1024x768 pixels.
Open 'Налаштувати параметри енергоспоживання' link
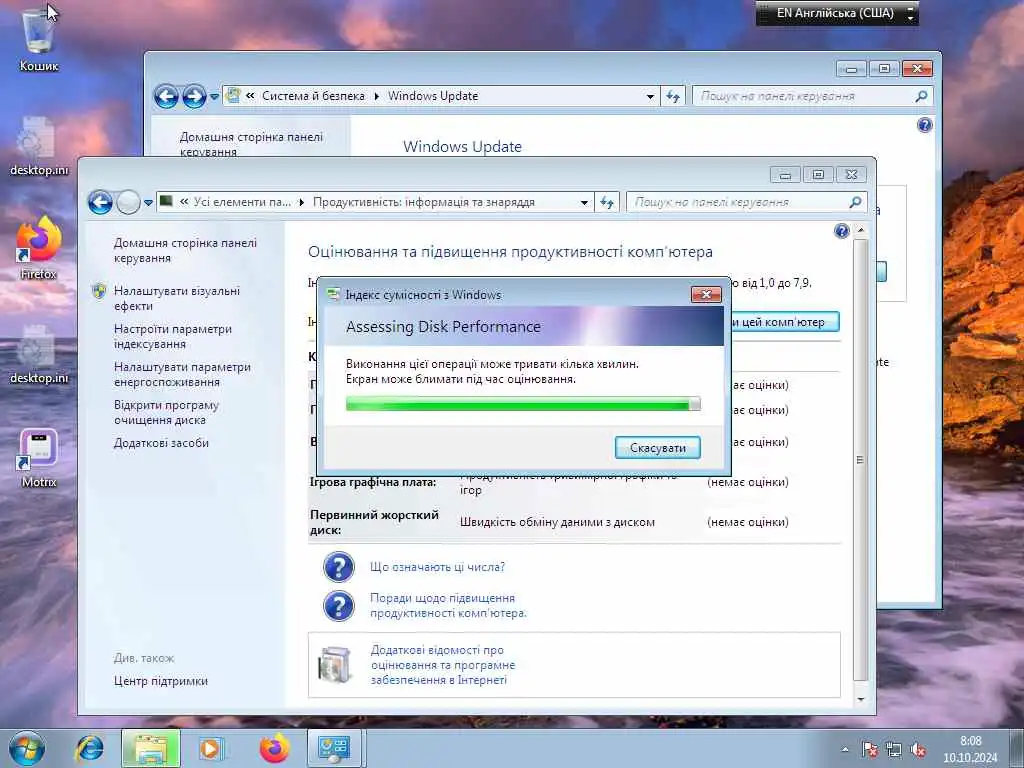(x=182, y=374)
